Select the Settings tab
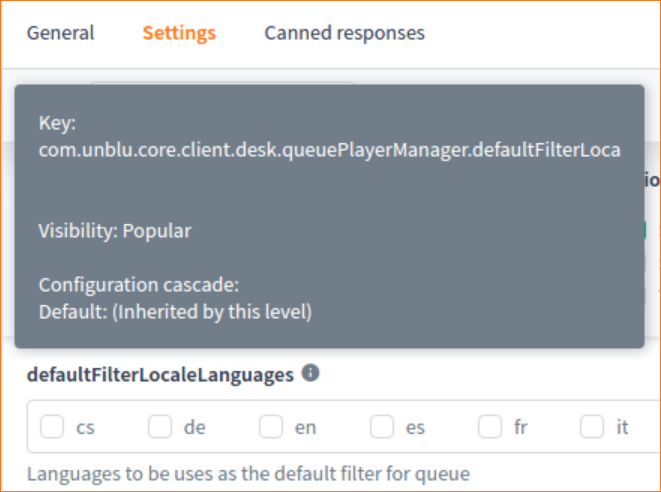Screen dimensions: 661x492 tap(179, 33)
